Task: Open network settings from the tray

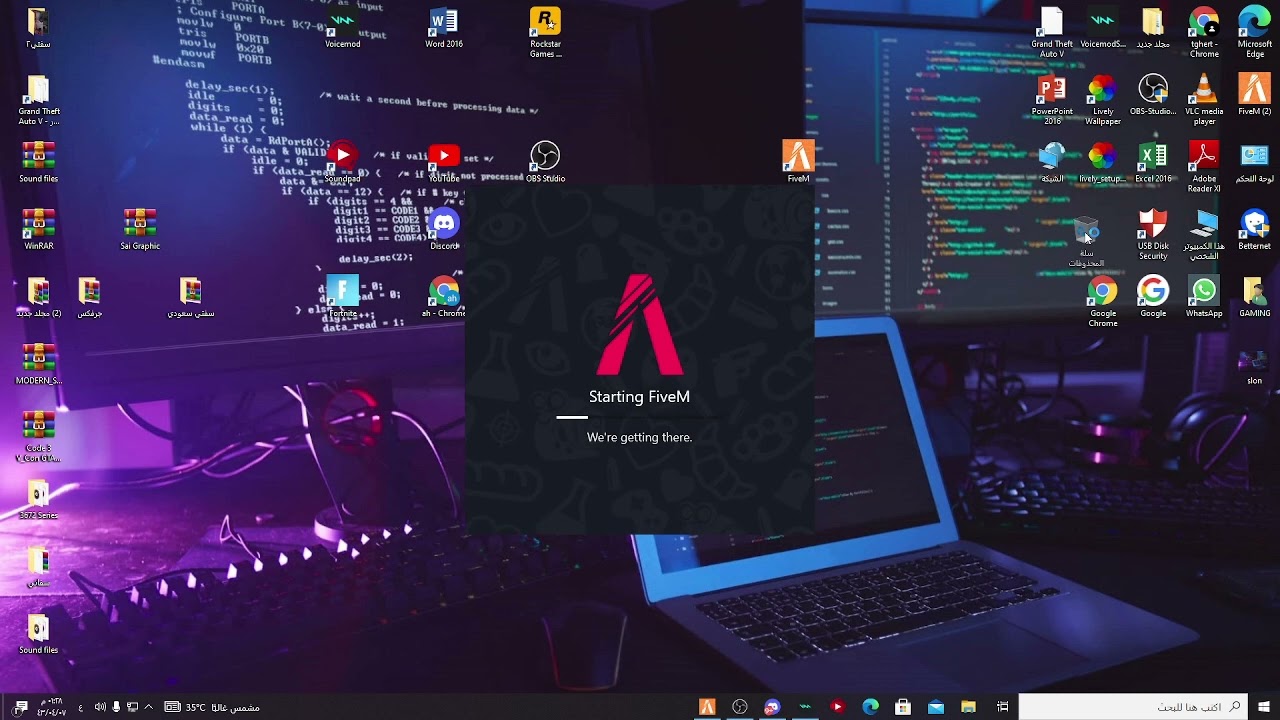Action: point(132,707)
